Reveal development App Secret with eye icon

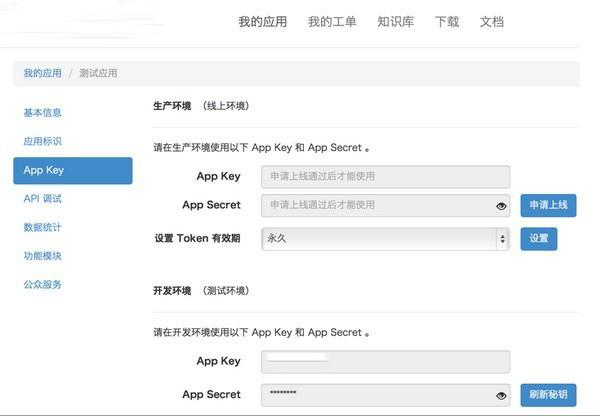point(501,395)
